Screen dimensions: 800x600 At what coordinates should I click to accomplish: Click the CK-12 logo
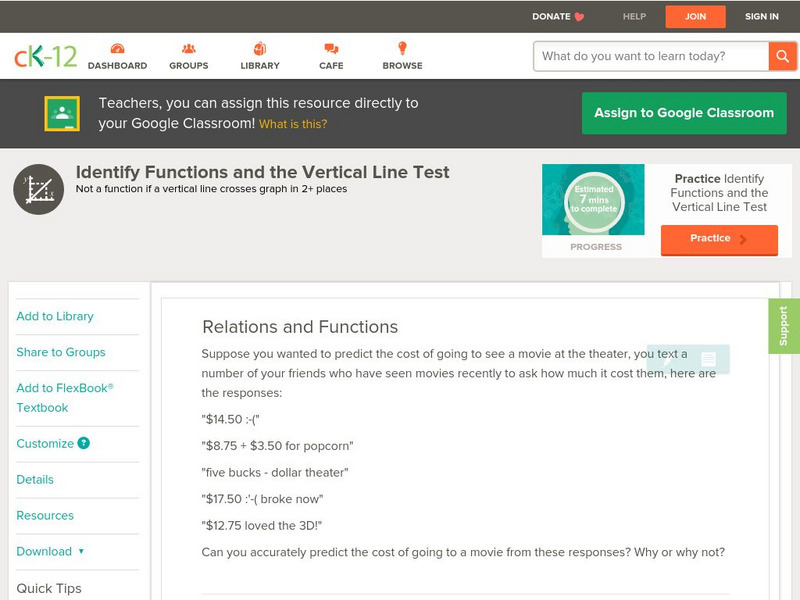coord(45,57)
